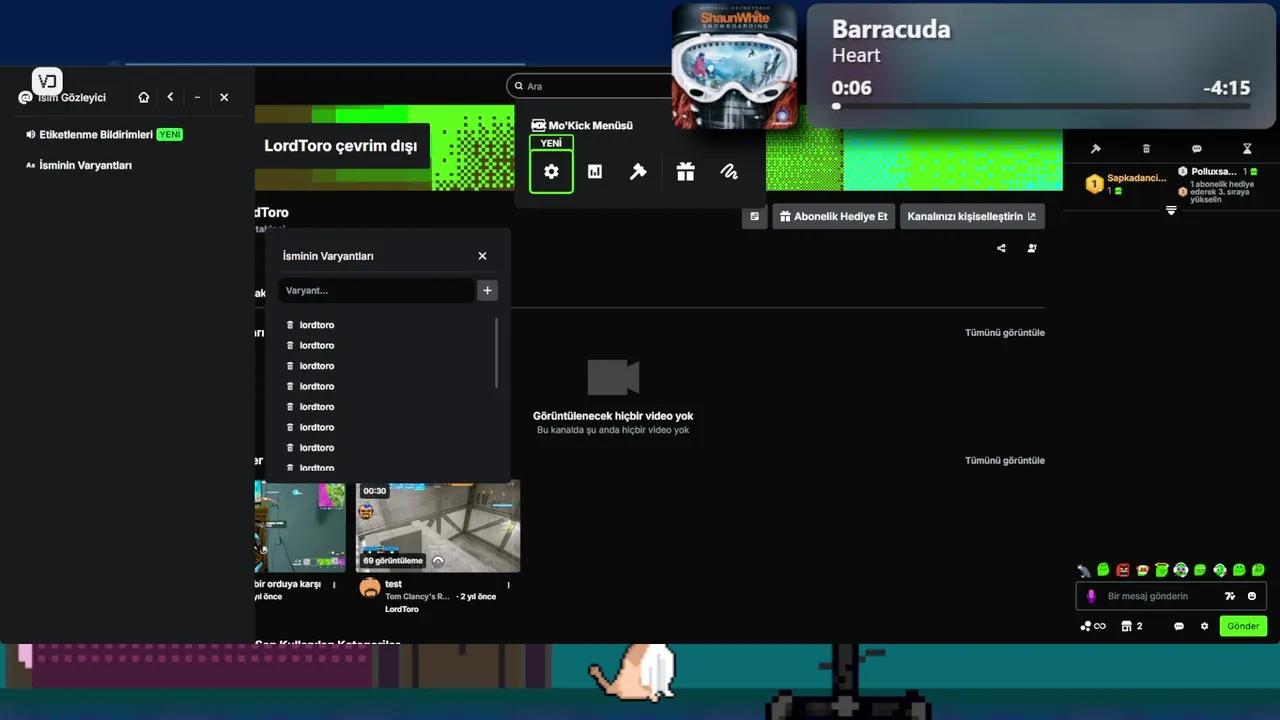Click the purple microphone icon in chat input
The width and height of the screenshot is (1280, 720).
pos(1091,596)
